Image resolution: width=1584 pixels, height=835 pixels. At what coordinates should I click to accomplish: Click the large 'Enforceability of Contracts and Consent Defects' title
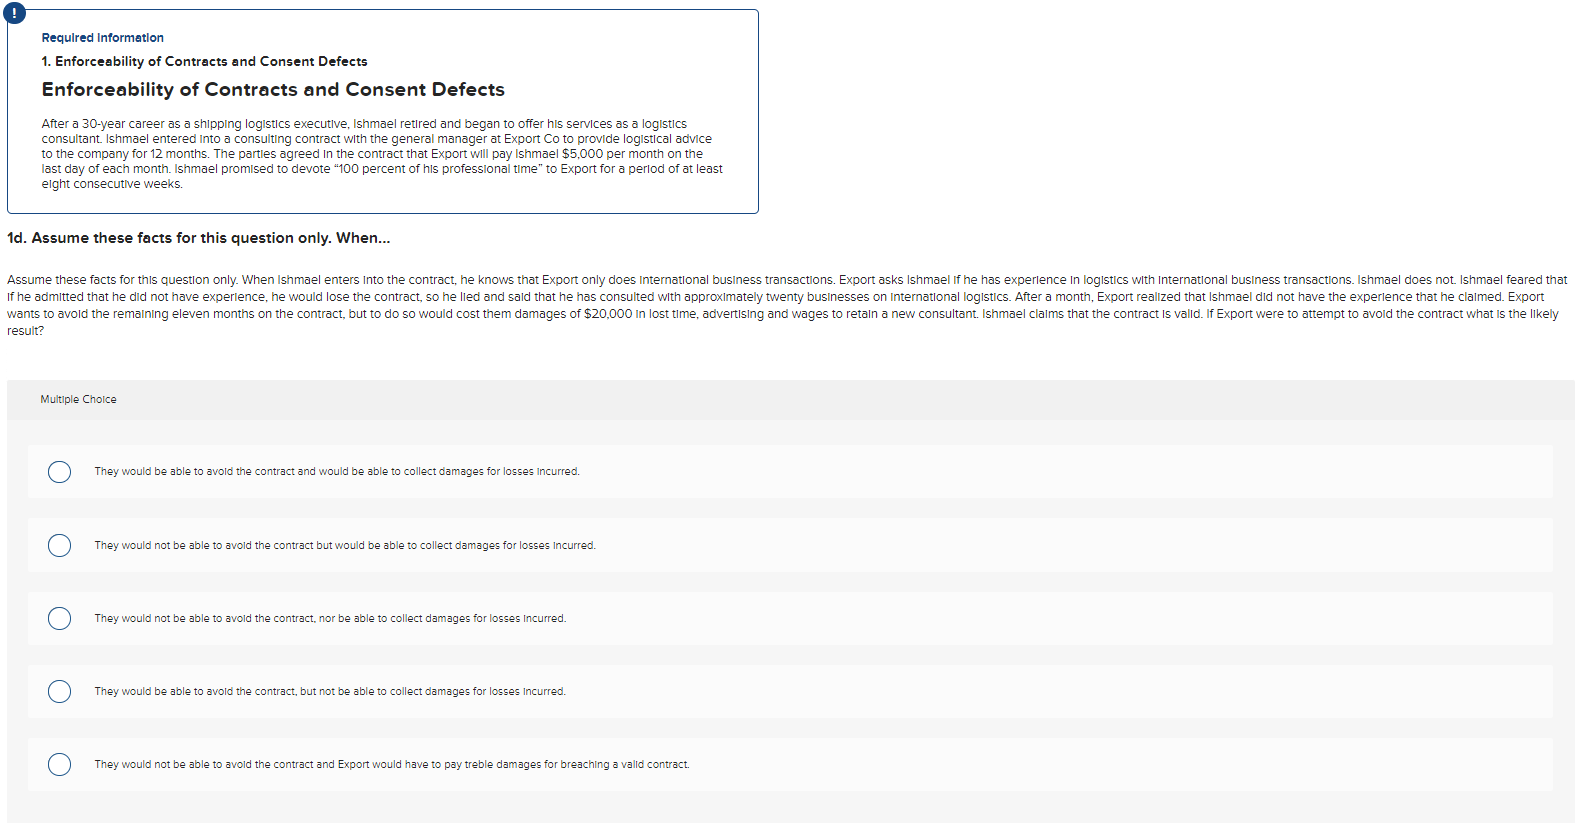(x=273, y=90)
